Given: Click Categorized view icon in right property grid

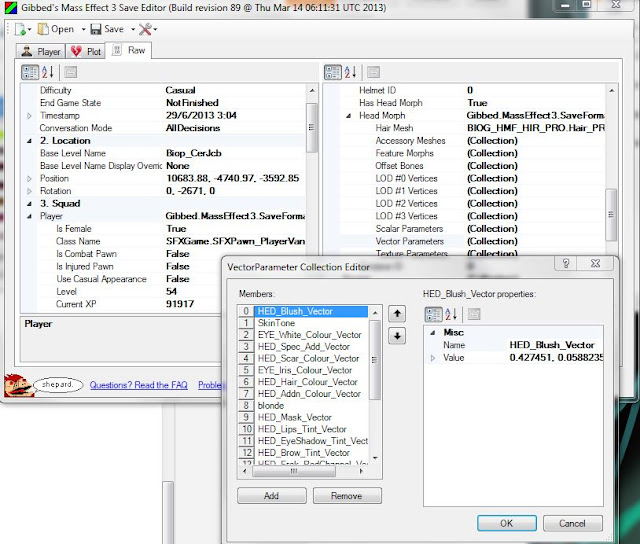Looking at the screenshot, I should (x=333, y=72).
